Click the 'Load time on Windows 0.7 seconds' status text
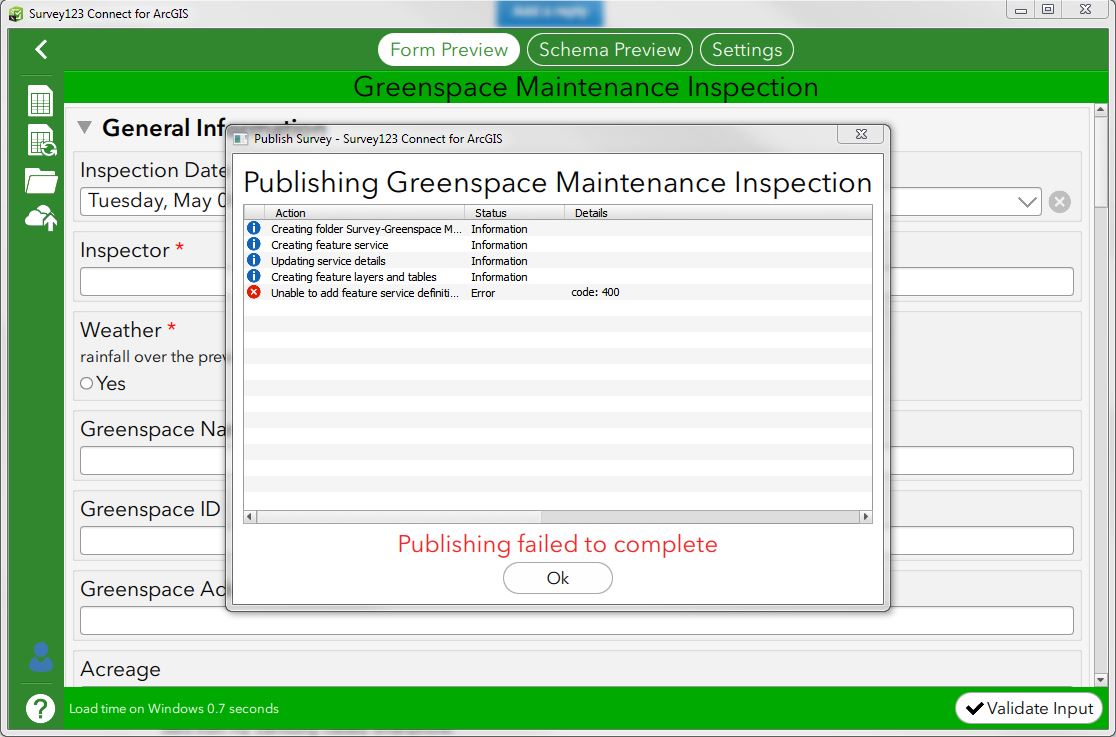This screenshot has width=1116, height=737. [174, 709]
